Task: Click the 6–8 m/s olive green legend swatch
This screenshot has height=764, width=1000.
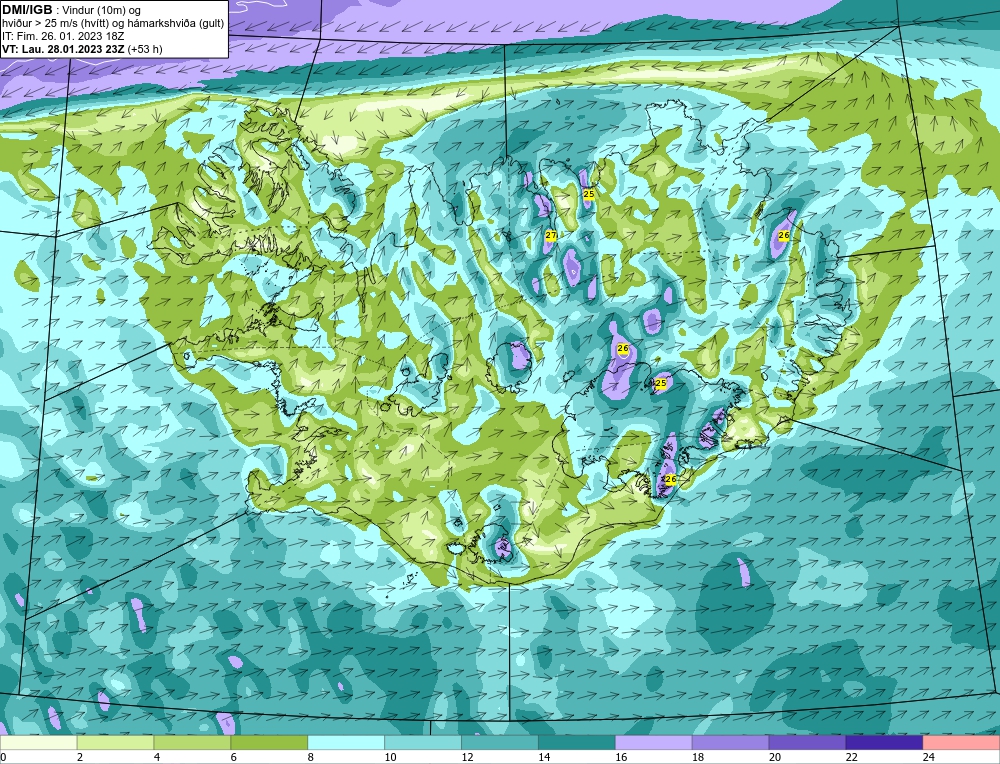Action: (x=269, y=743)
